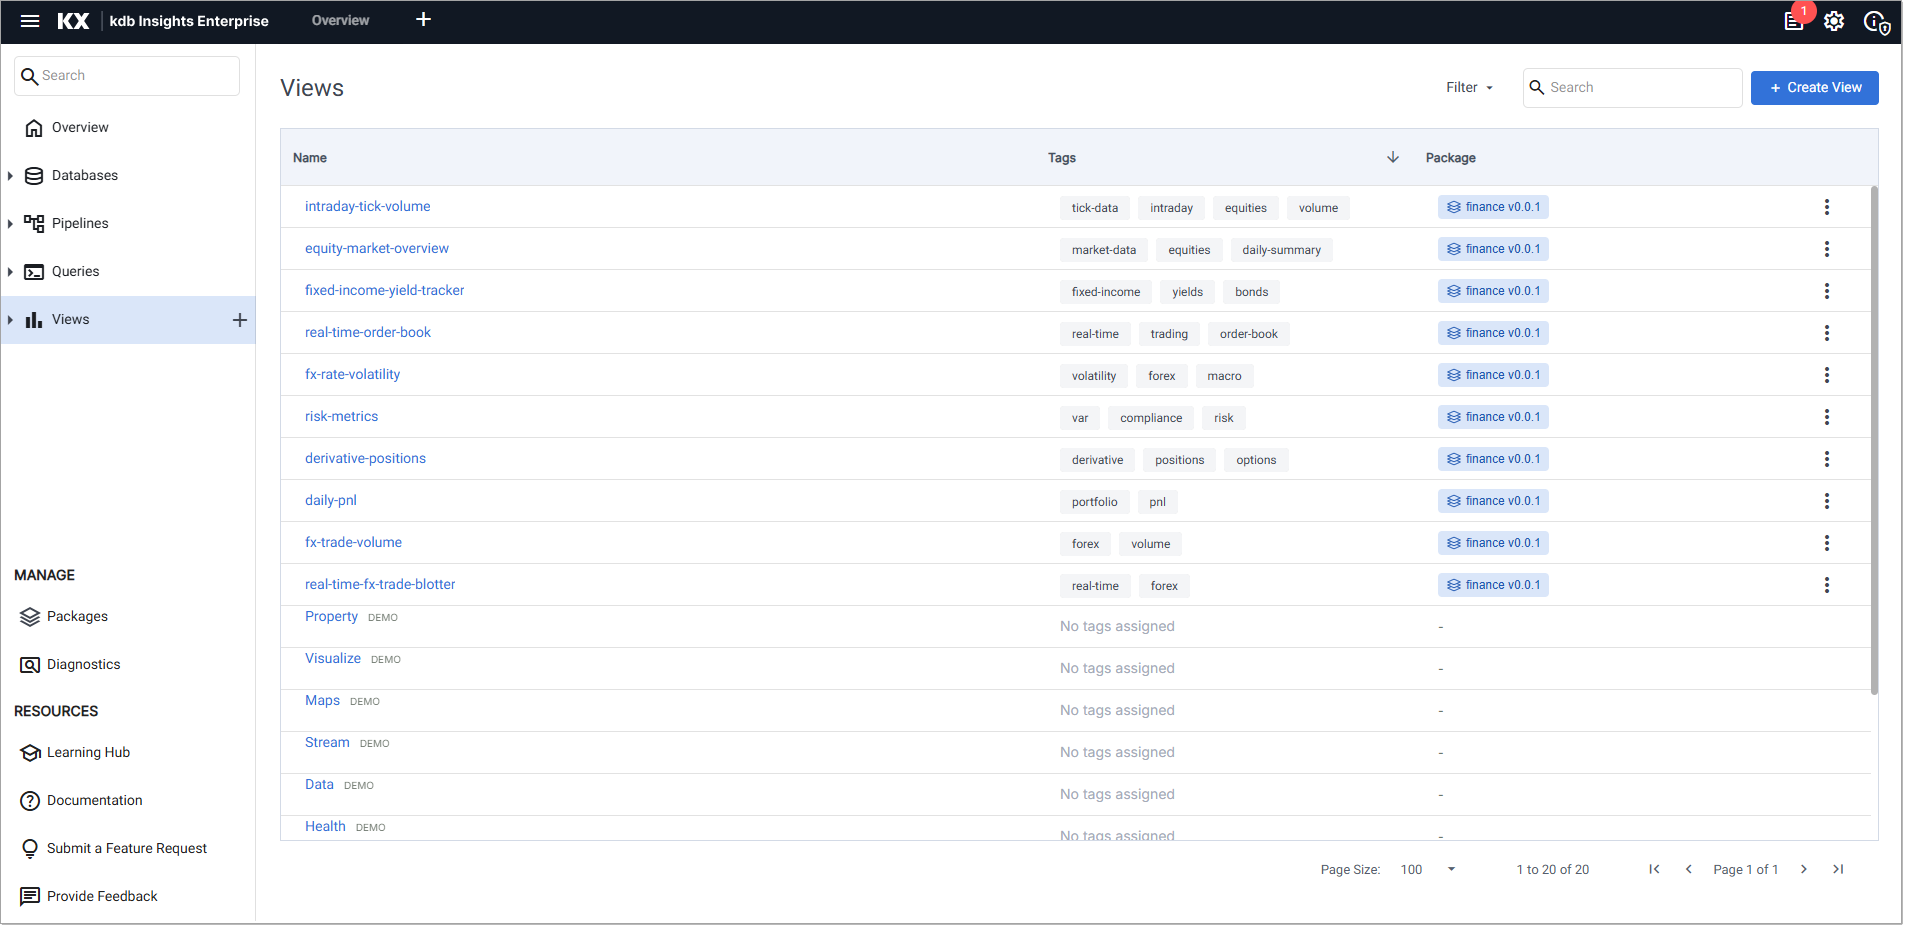The image size is (1905, 927).
Task: Switch to the Overview tab
Action: coord(340,20)
